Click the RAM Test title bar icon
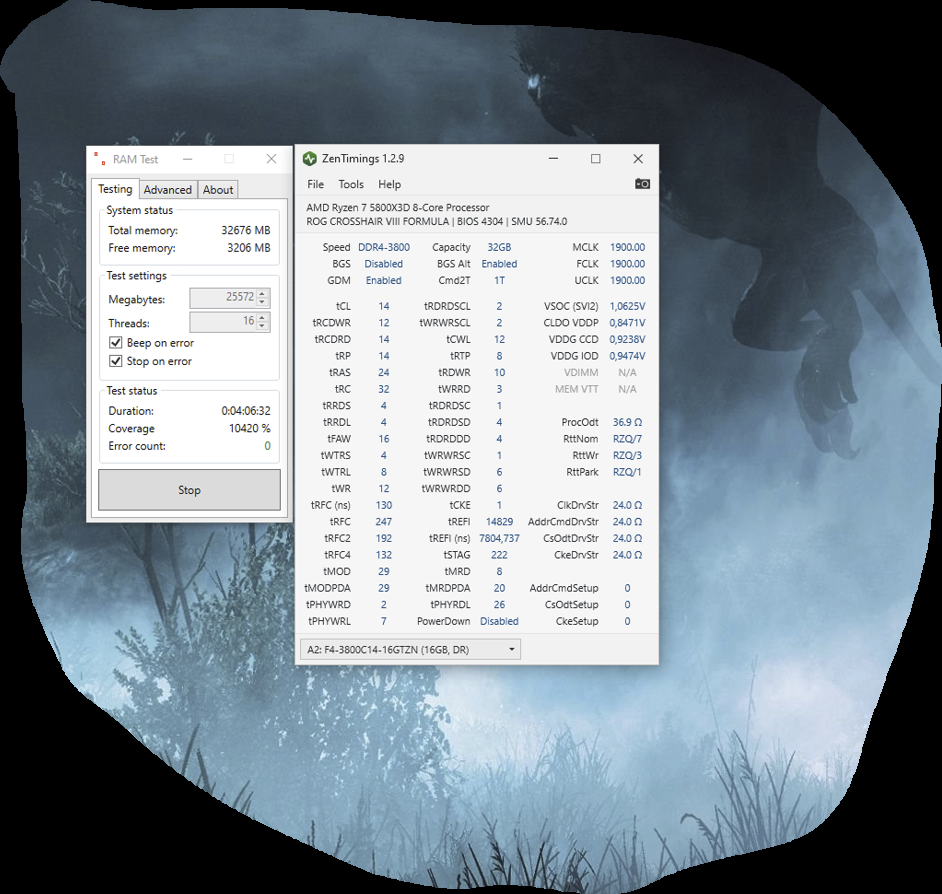 [x=99, y=159]
